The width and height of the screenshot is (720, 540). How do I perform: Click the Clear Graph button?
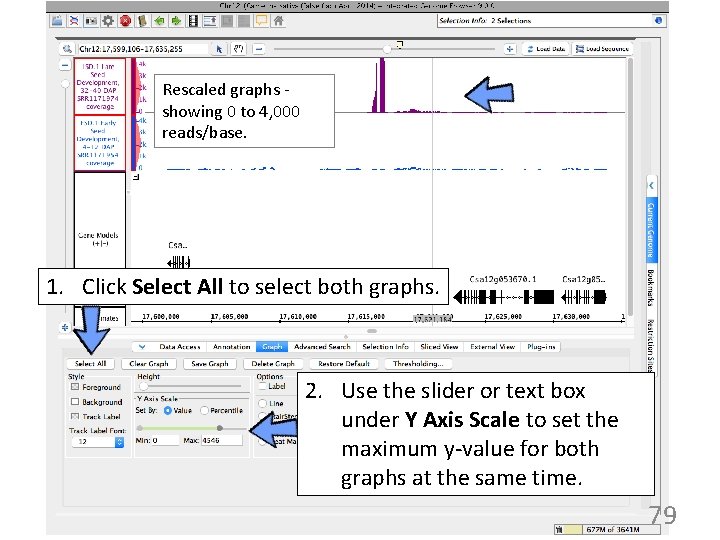149,364
